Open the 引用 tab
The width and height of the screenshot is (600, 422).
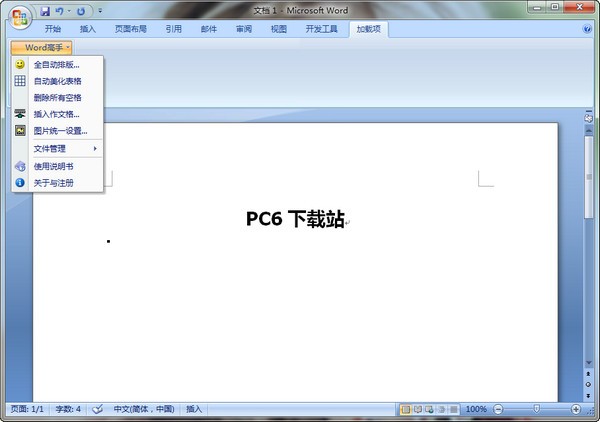tap(173, 29)
